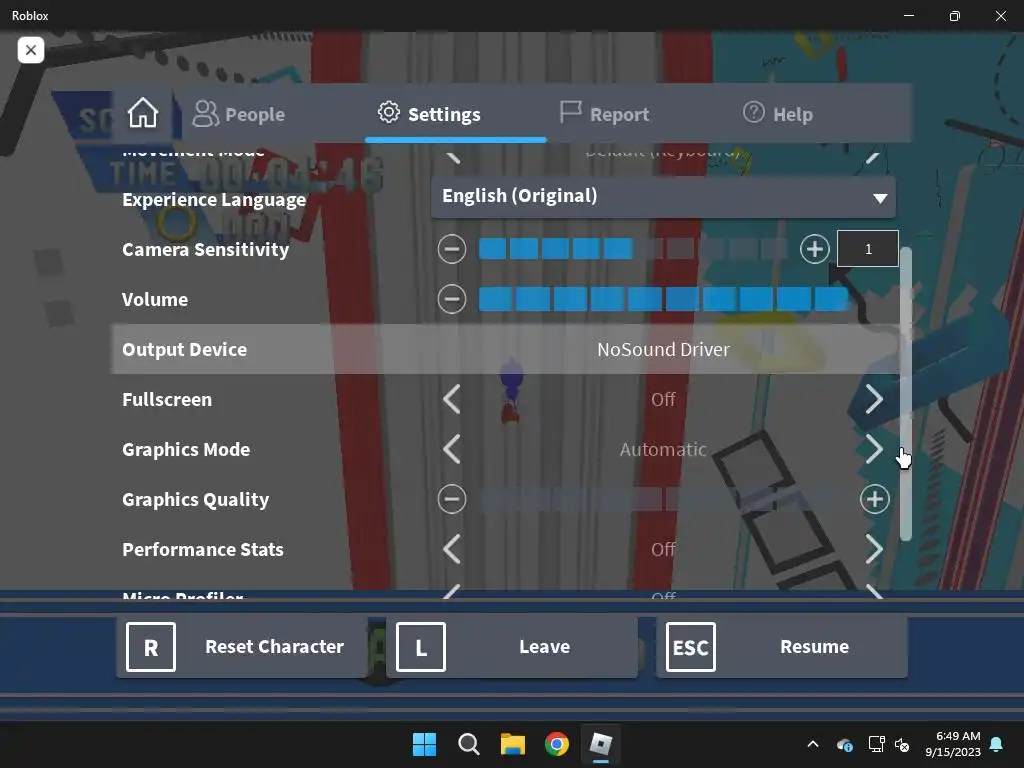Go to the Help tab

pyautogui.click(x=778, y=114)
